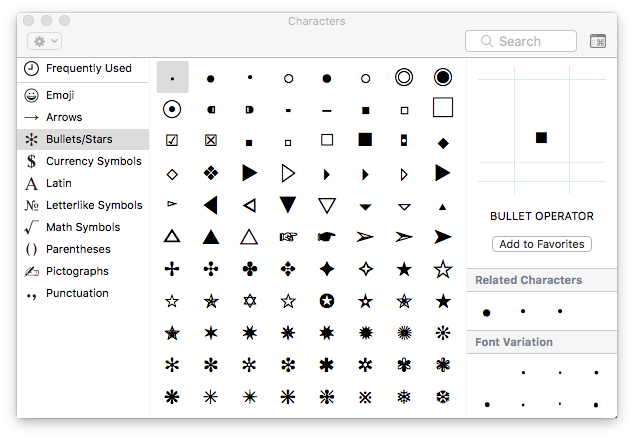Select the circled white star symbol
Image resolution: width=634 pixels, height=439 pixels.
tap(327, 301)
